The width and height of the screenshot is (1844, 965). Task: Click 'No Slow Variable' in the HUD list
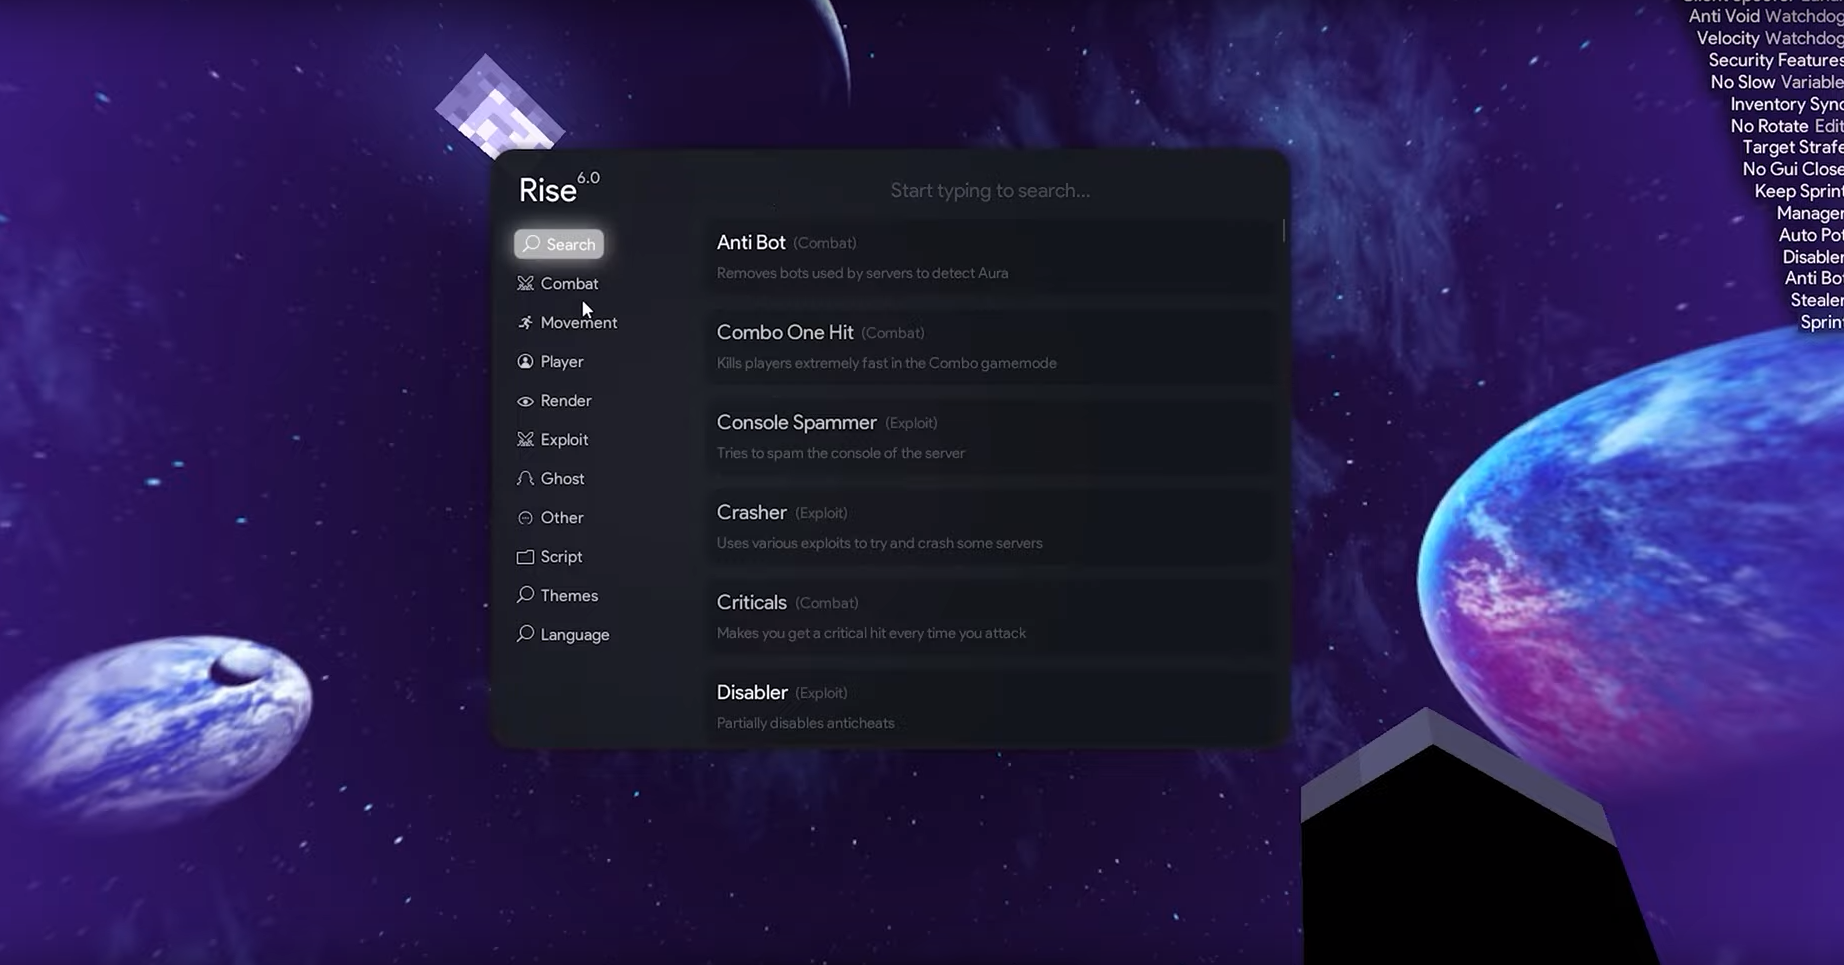(x=1777, y=82)
